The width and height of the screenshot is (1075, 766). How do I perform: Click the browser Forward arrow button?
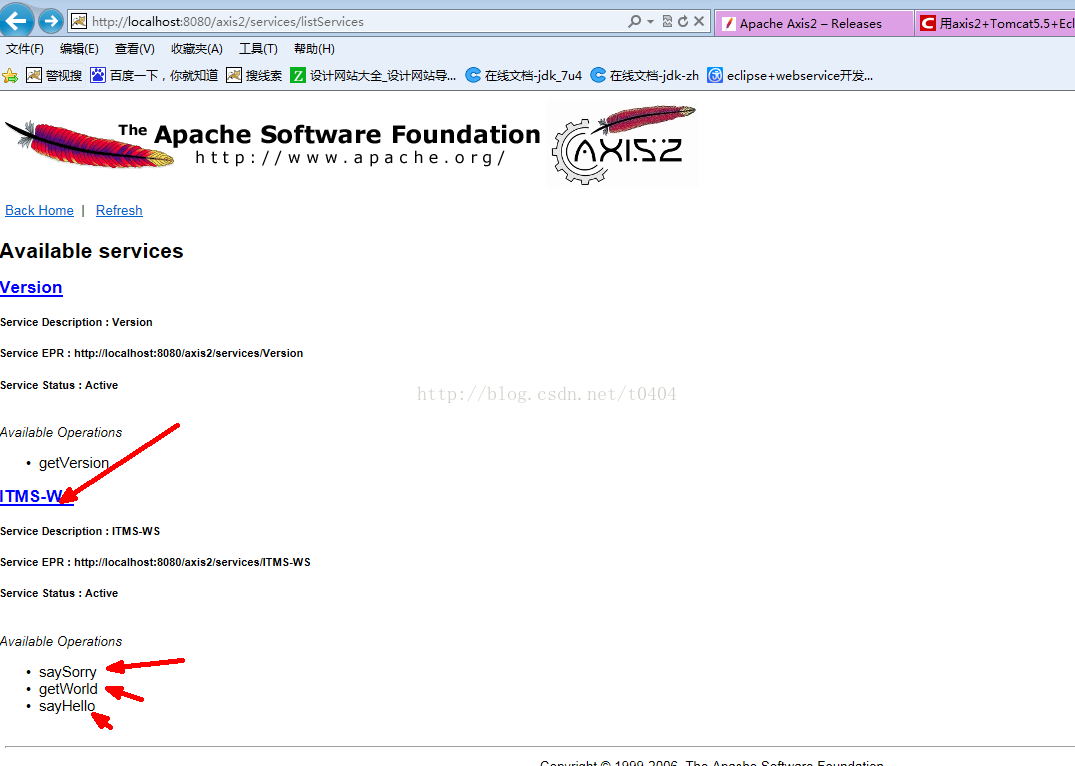pos(51,21)
